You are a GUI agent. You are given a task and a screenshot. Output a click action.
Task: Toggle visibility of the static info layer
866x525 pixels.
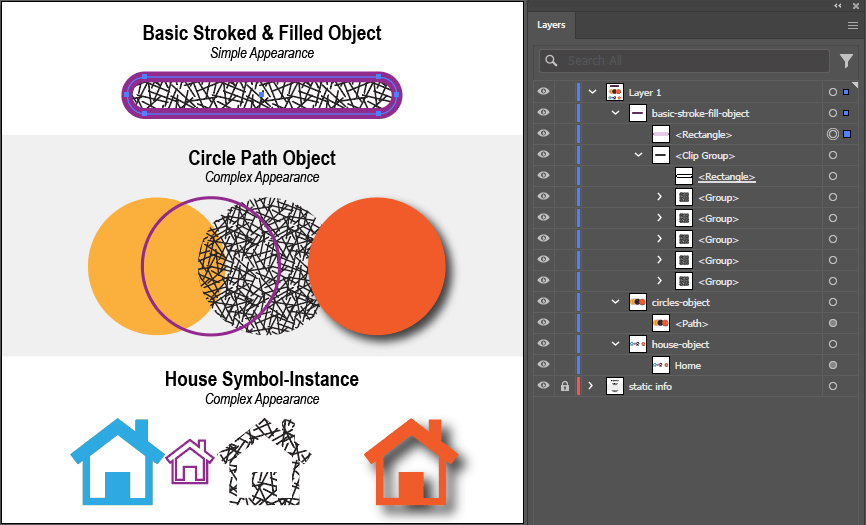coord(544,386)
